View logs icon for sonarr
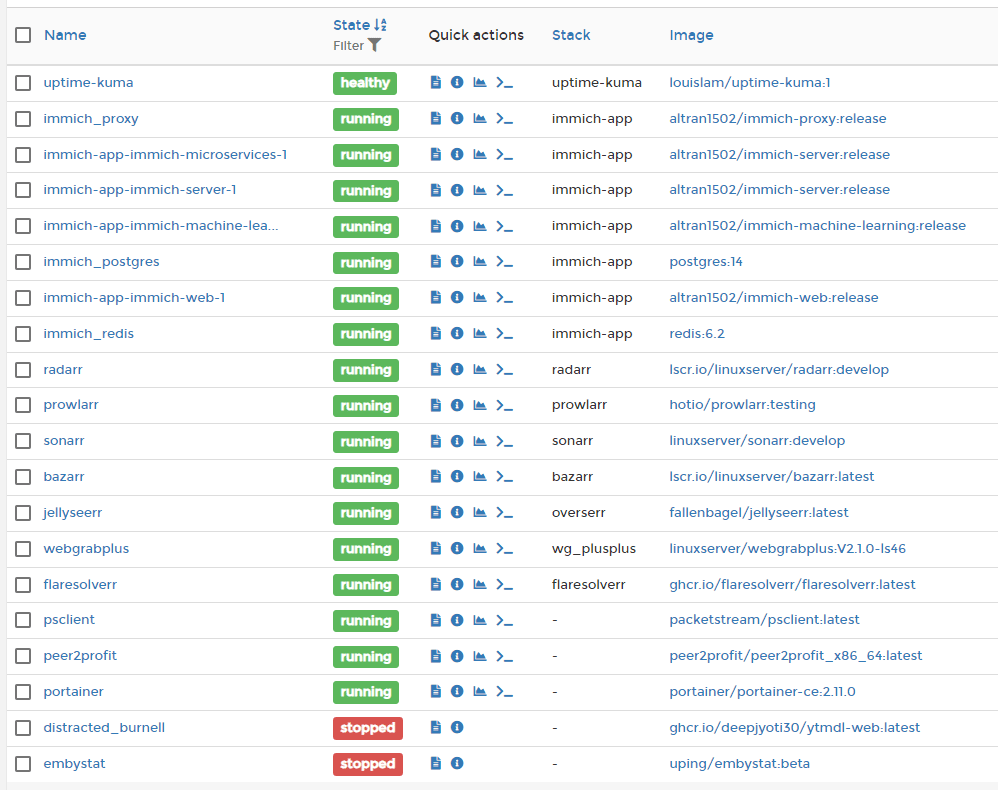Image resolution: width=998 pixels, height=790 pixels. tap(436, 441)
